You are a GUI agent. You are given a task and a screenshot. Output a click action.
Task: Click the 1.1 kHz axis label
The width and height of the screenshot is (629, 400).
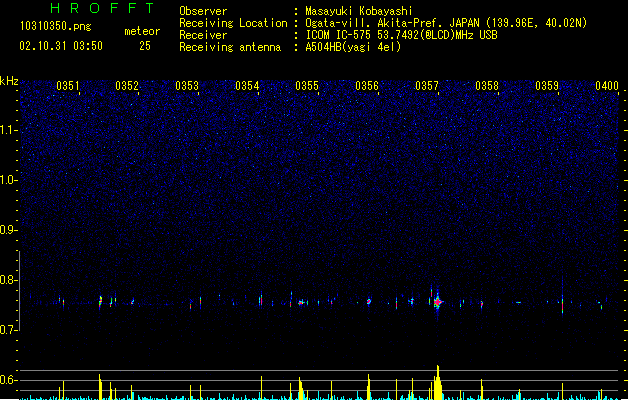[9, 130]
